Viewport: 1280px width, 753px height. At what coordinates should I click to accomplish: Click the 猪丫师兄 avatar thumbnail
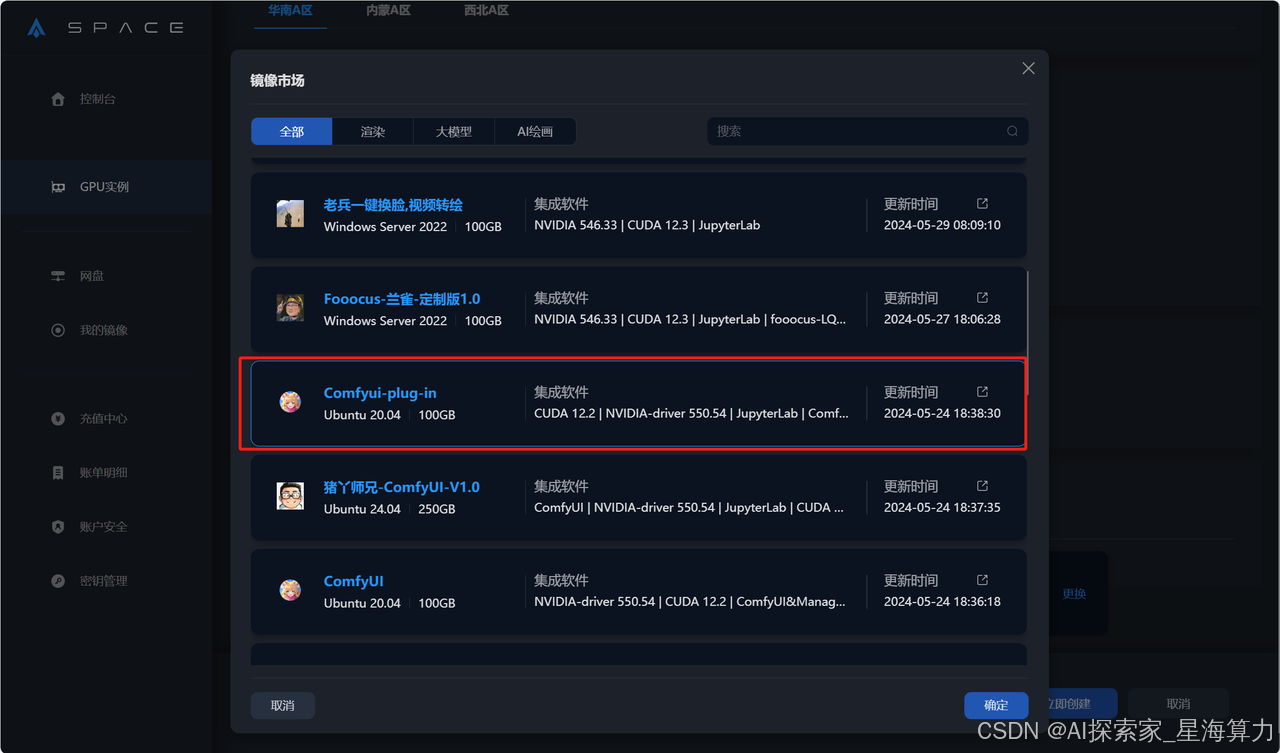pos(290,496)
